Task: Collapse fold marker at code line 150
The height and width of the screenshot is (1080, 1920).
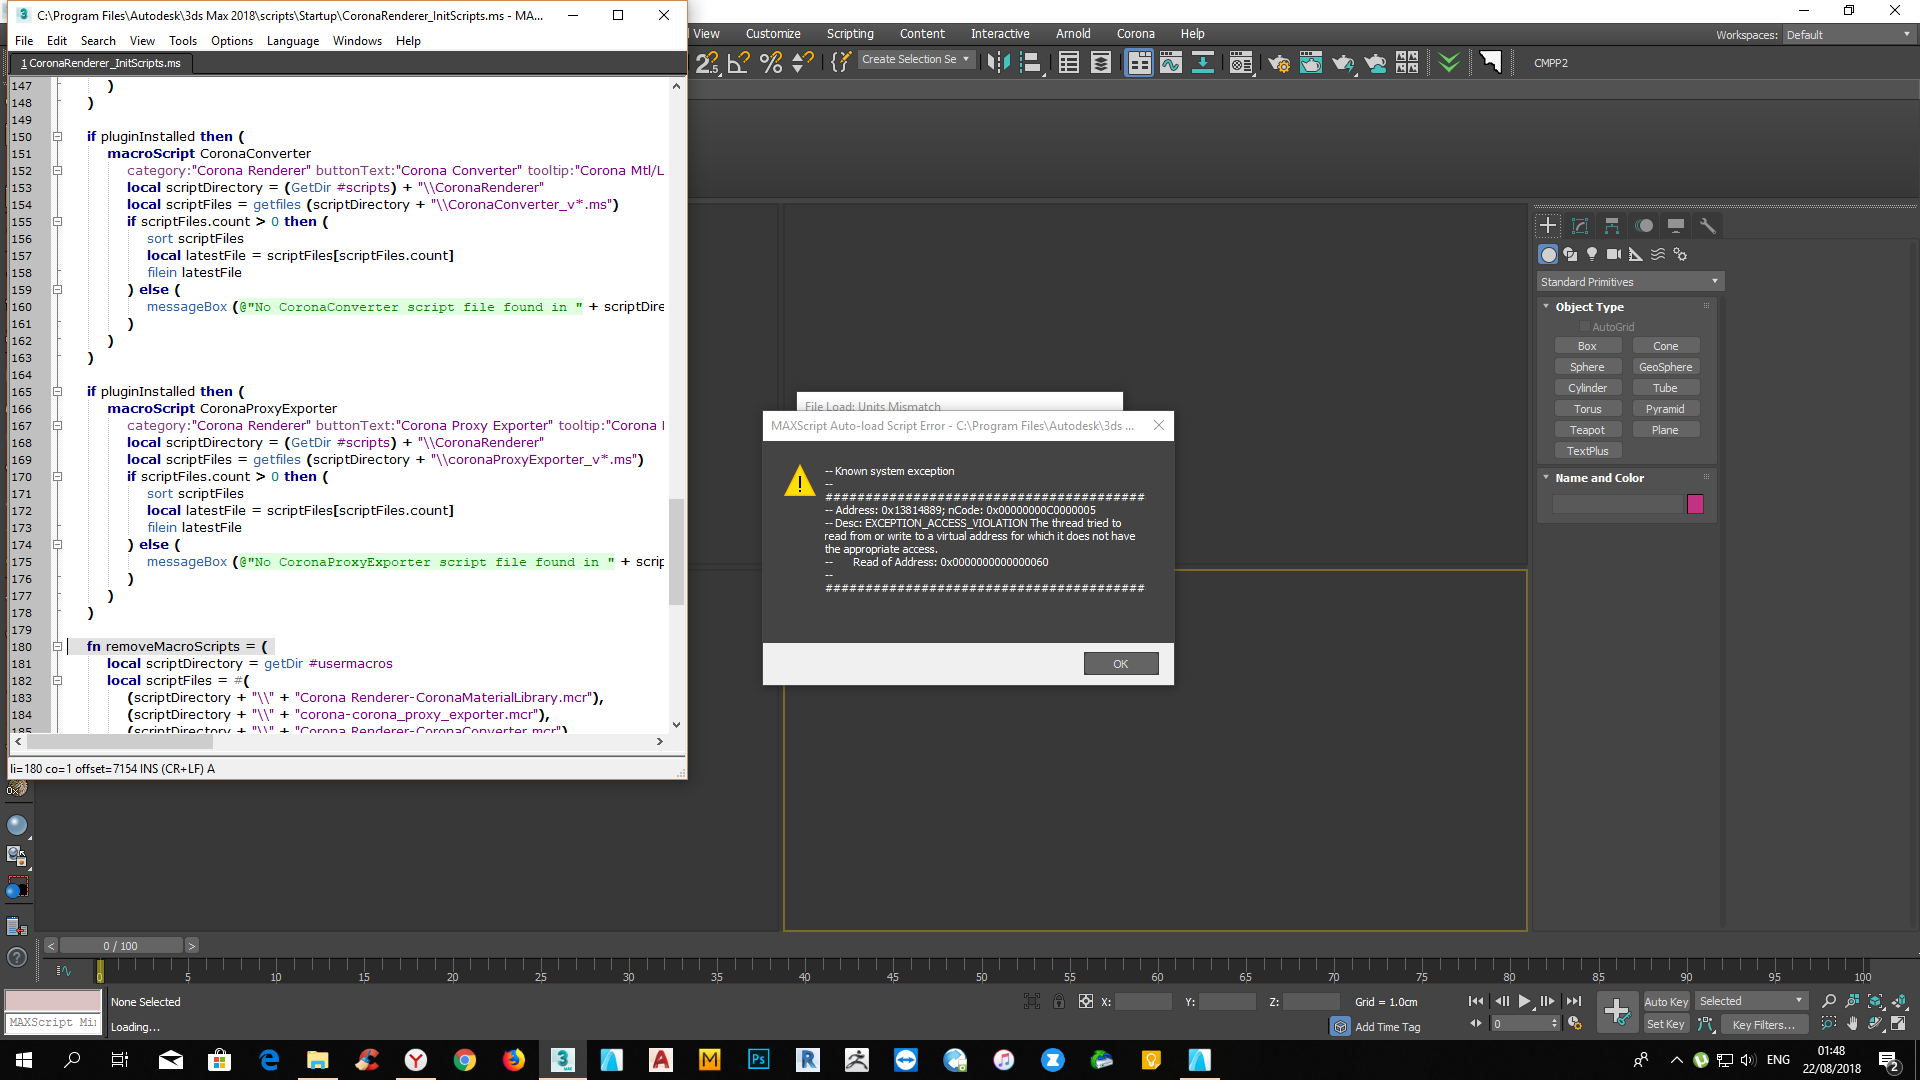Action: [57, 137]
